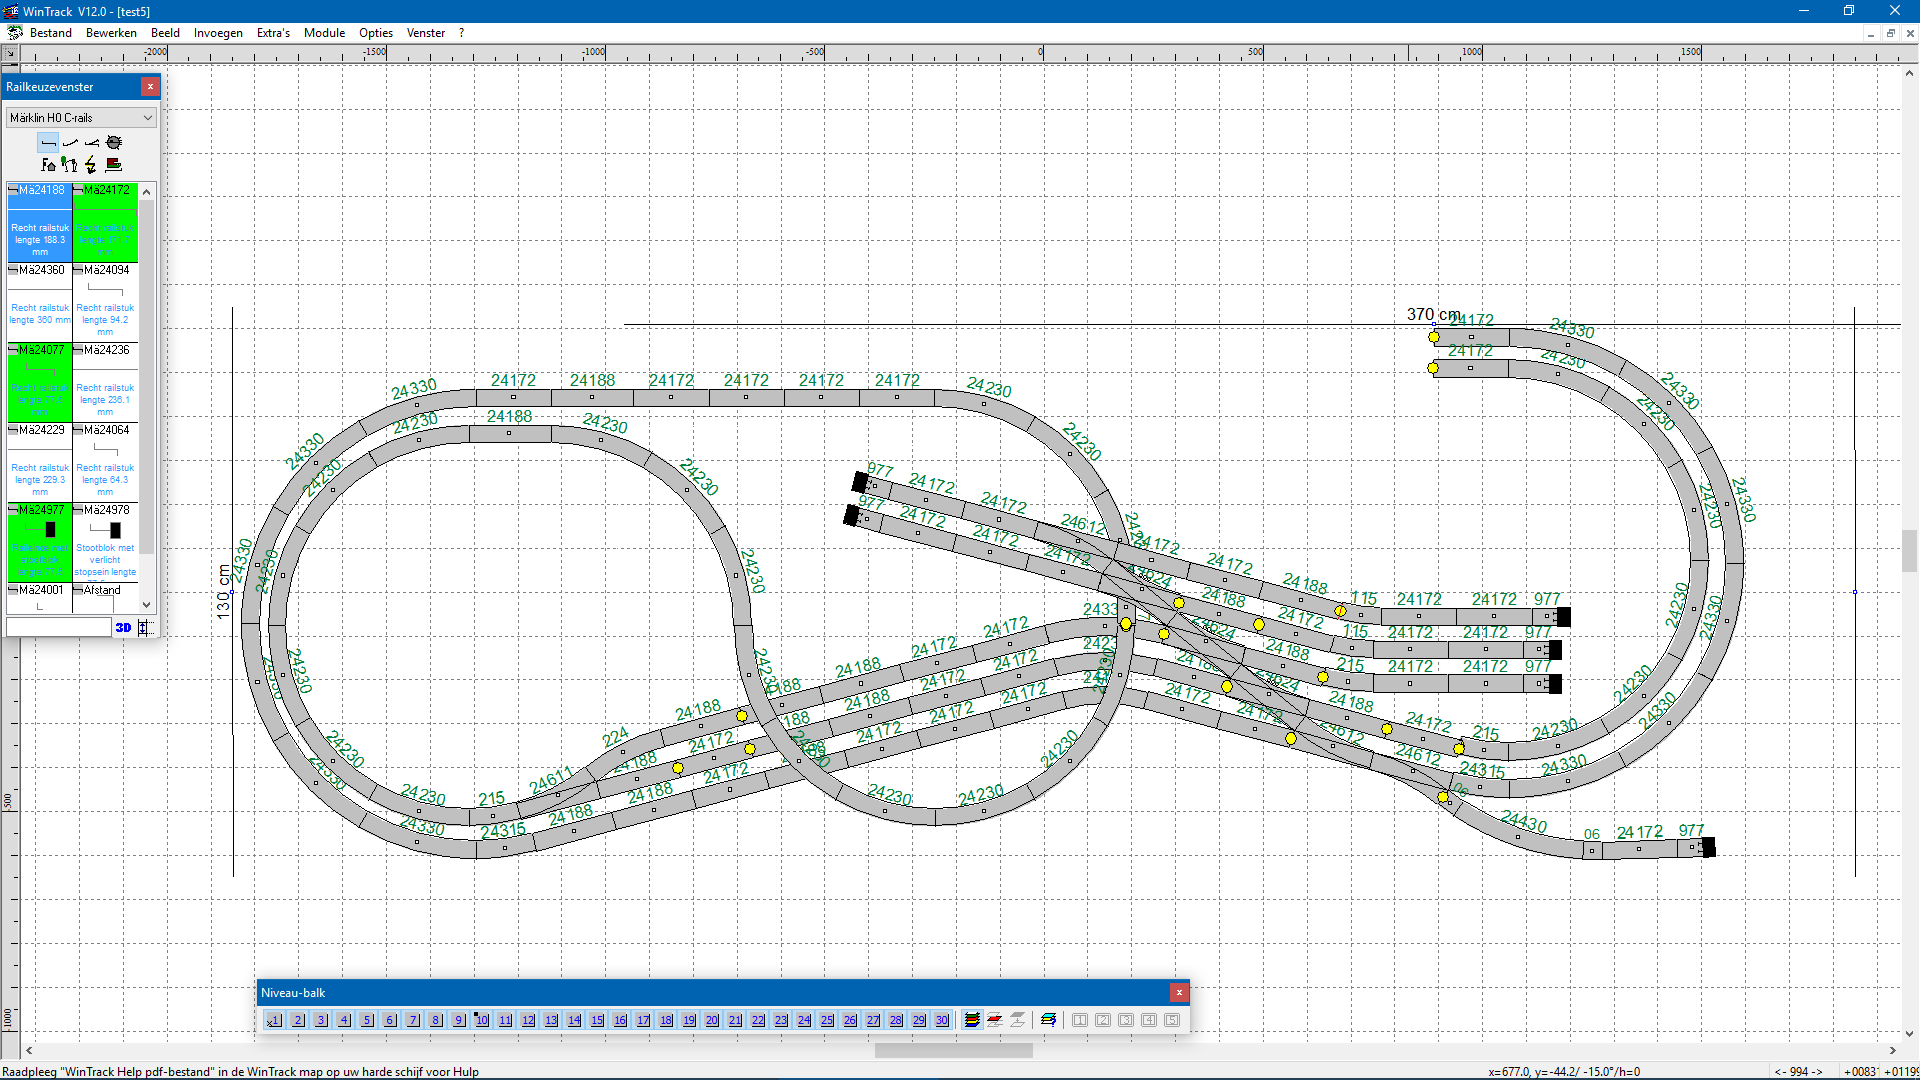This screenshot has width=1920, height=1080.
Task: Toggle level 20 visibility
Action: click(712, 1020)
